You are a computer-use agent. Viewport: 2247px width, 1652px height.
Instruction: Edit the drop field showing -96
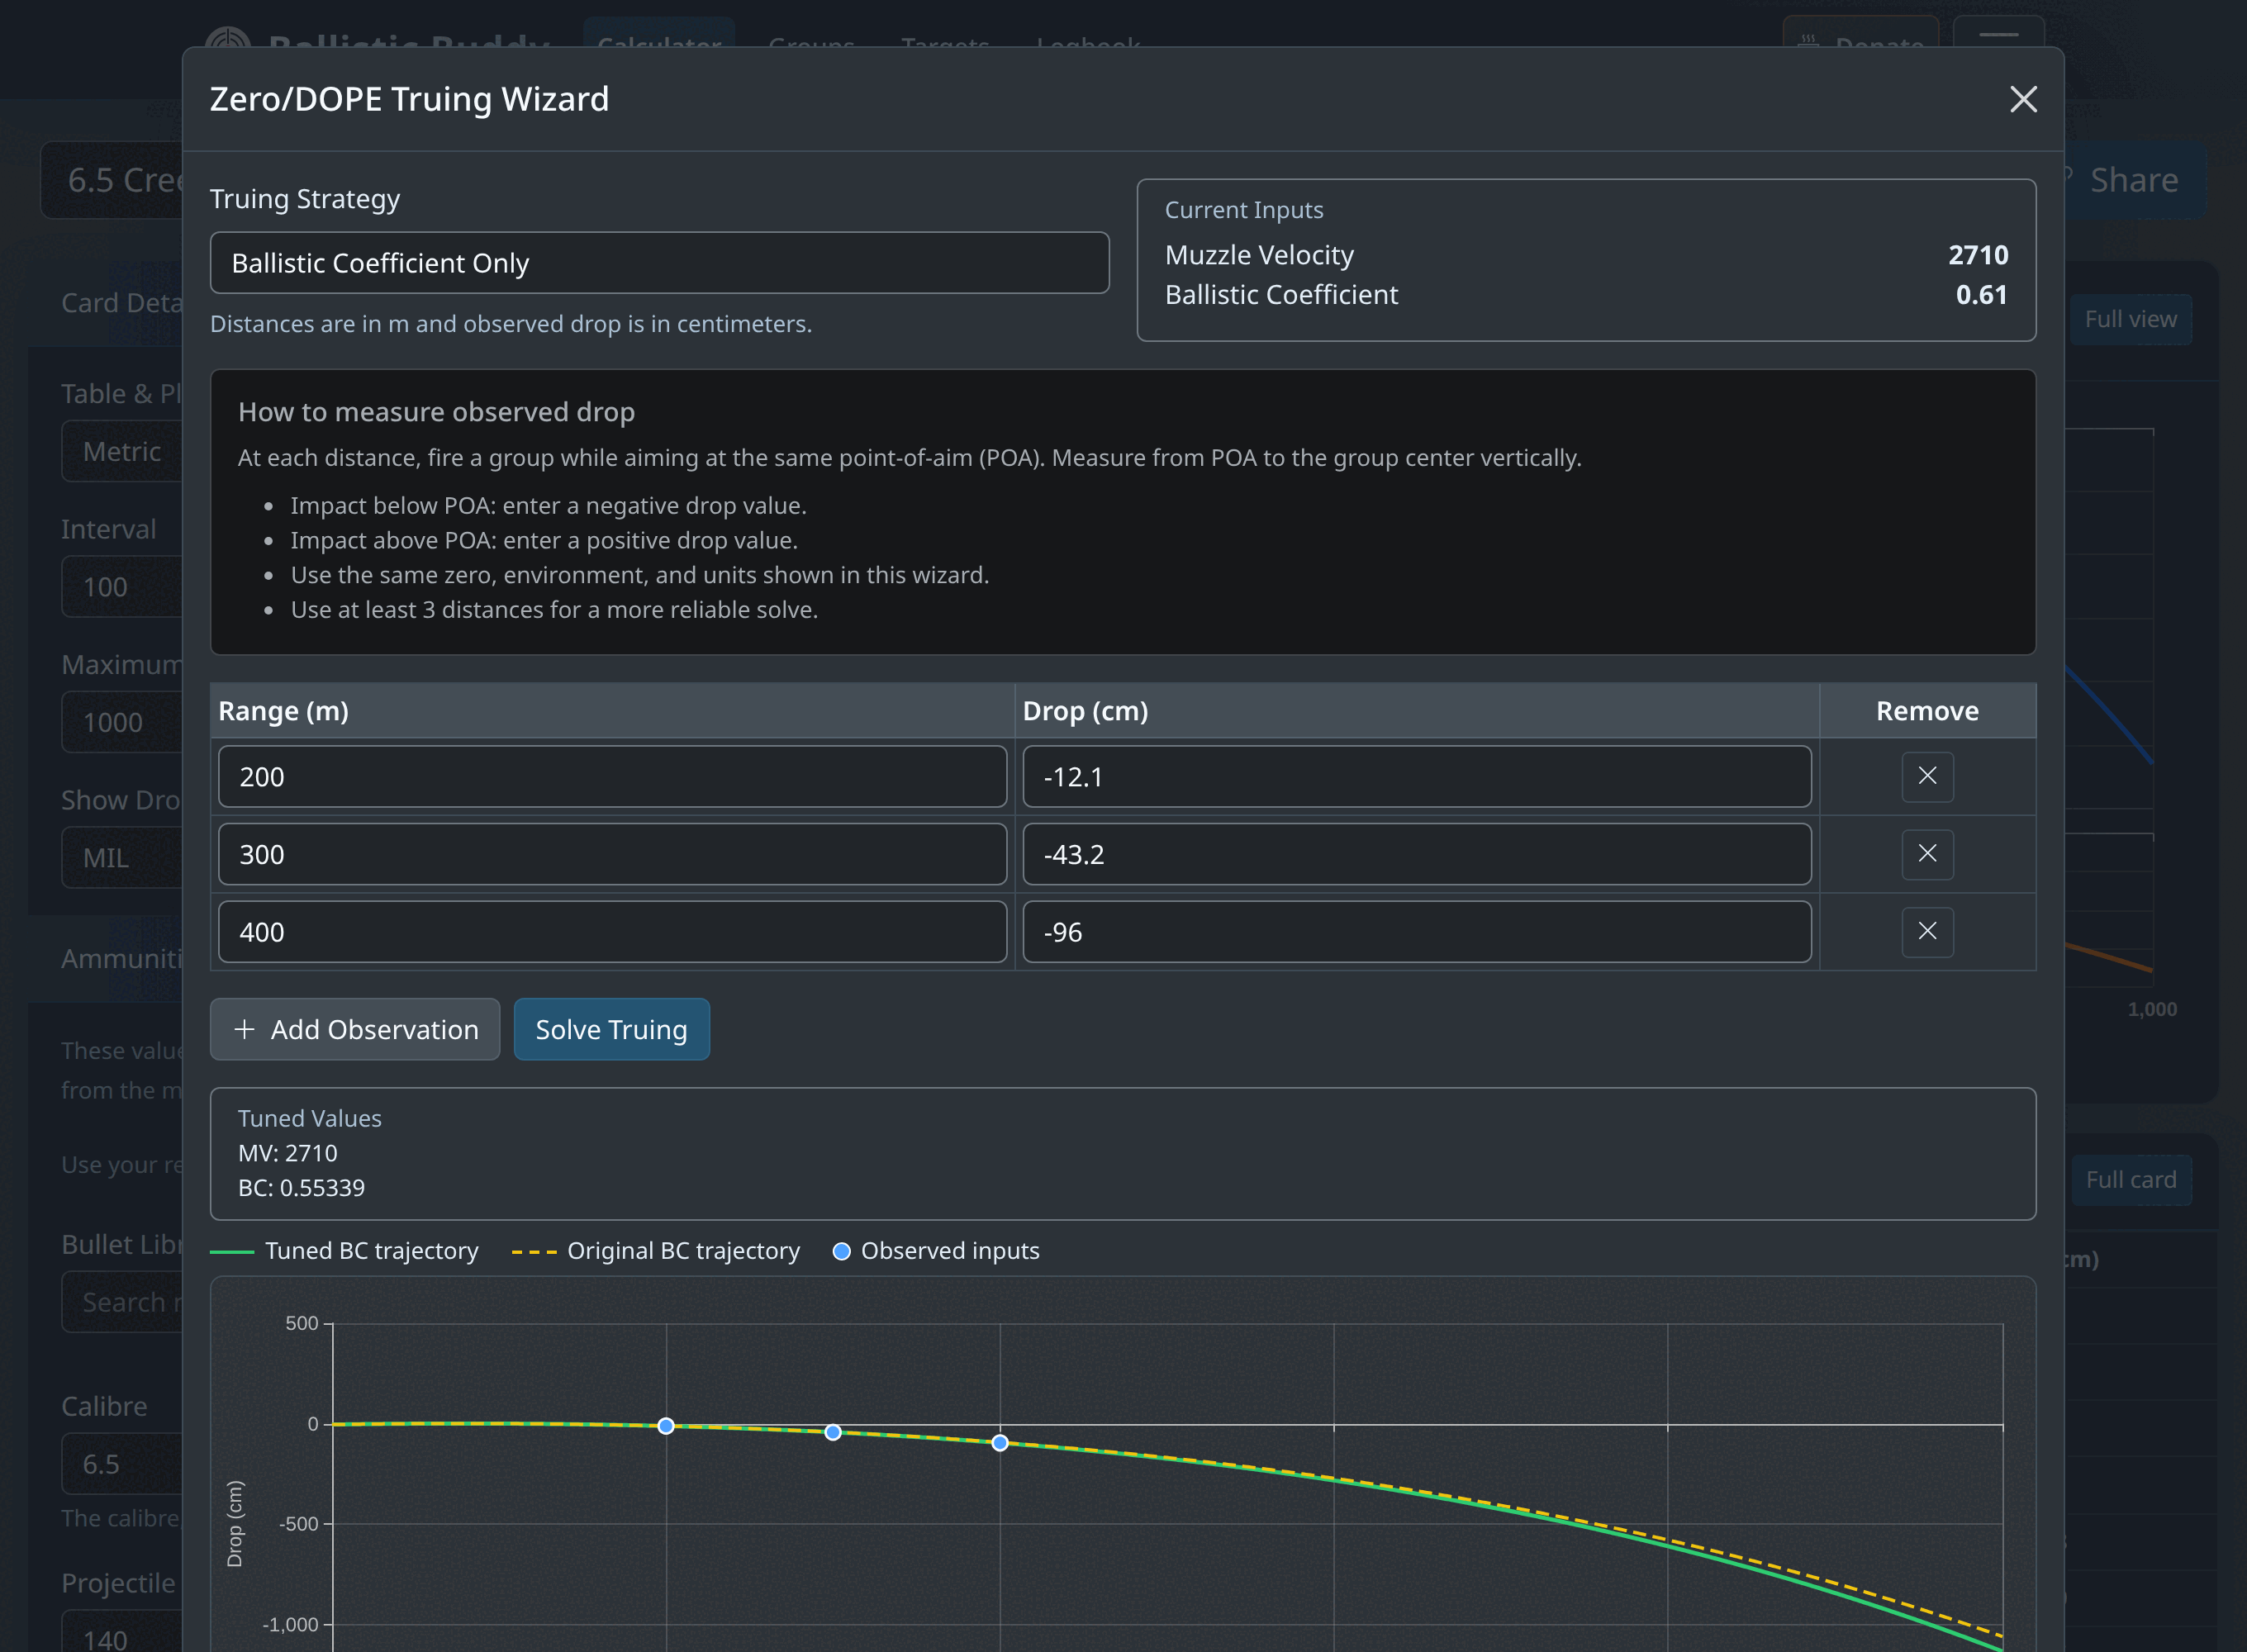click(x=1416, y=932)
